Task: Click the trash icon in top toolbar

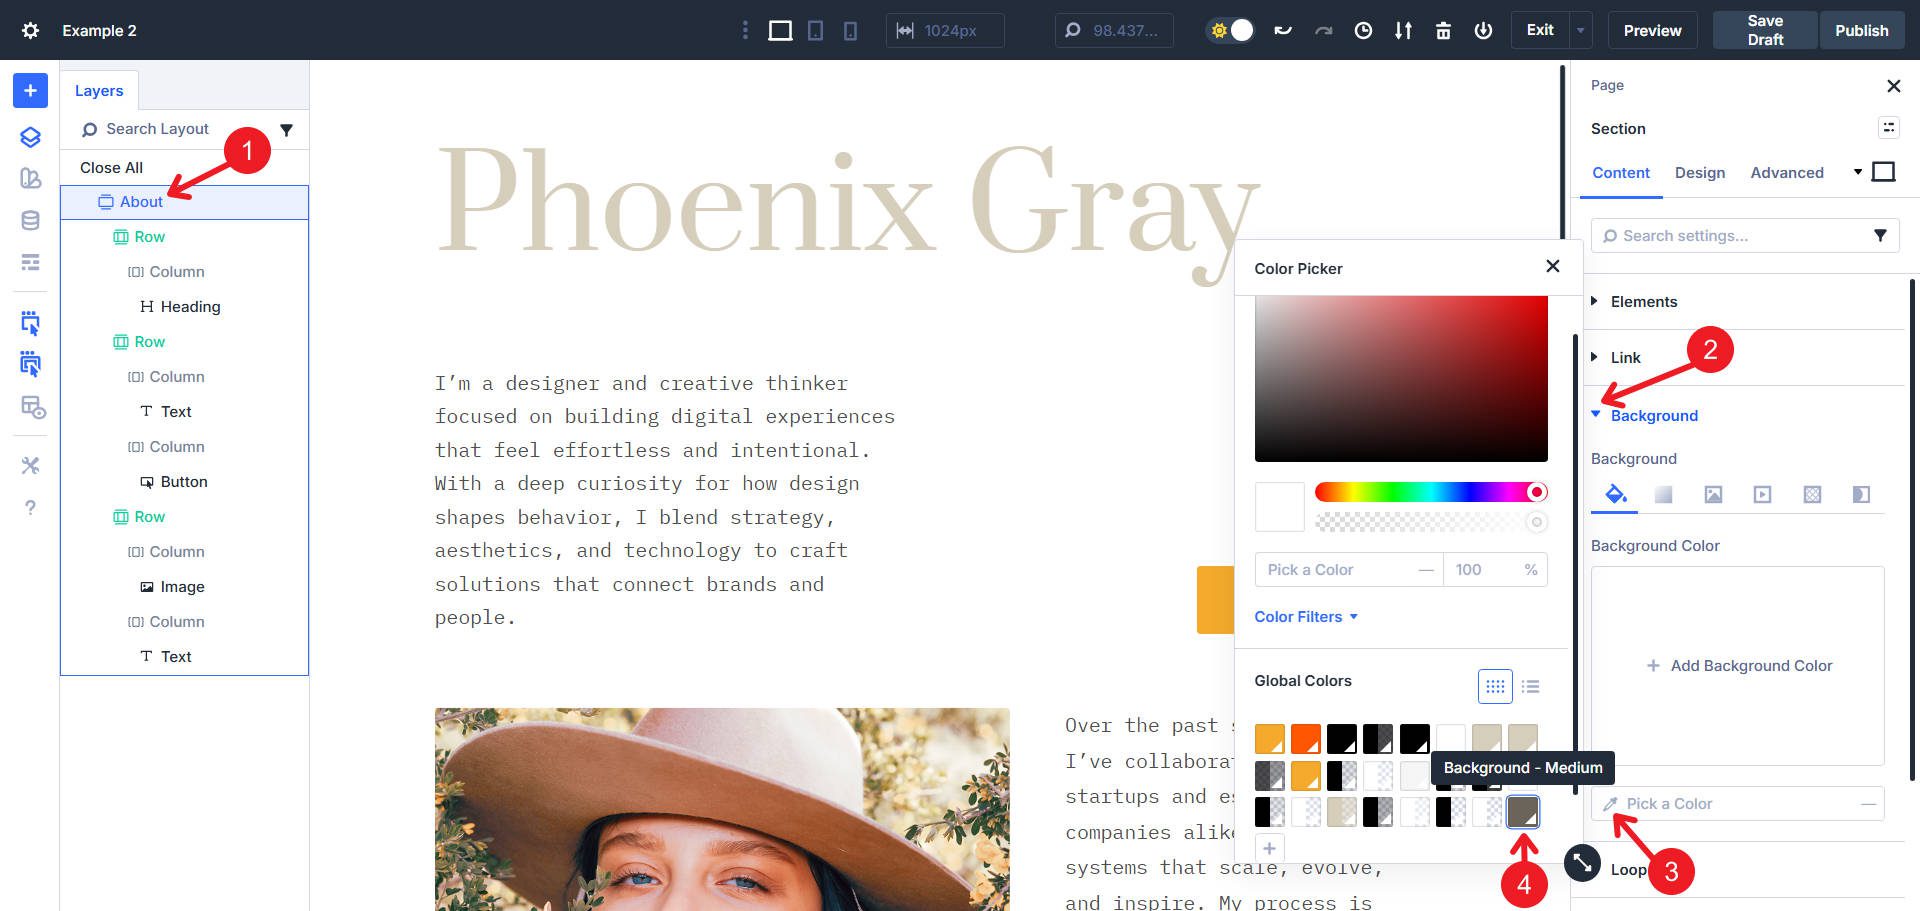Action: click(1443, 31)
